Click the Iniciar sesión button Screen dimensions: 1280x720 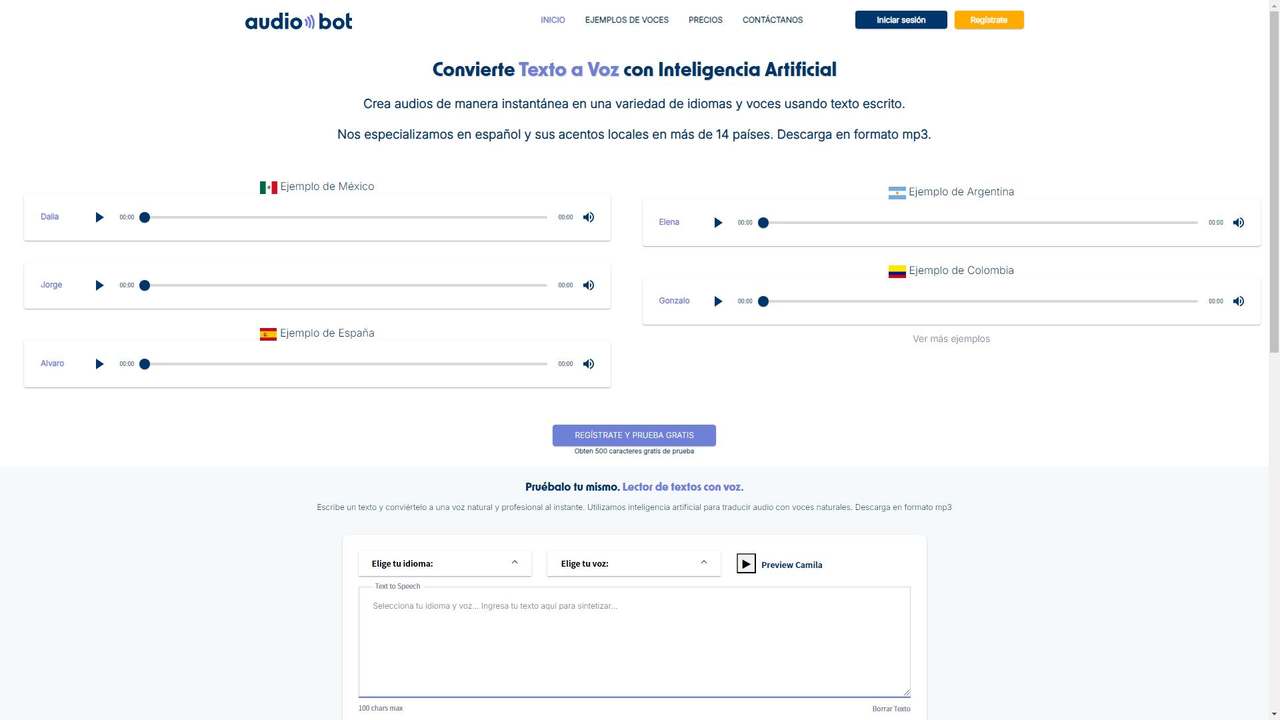pyautogui.click(x=901, y=20)
